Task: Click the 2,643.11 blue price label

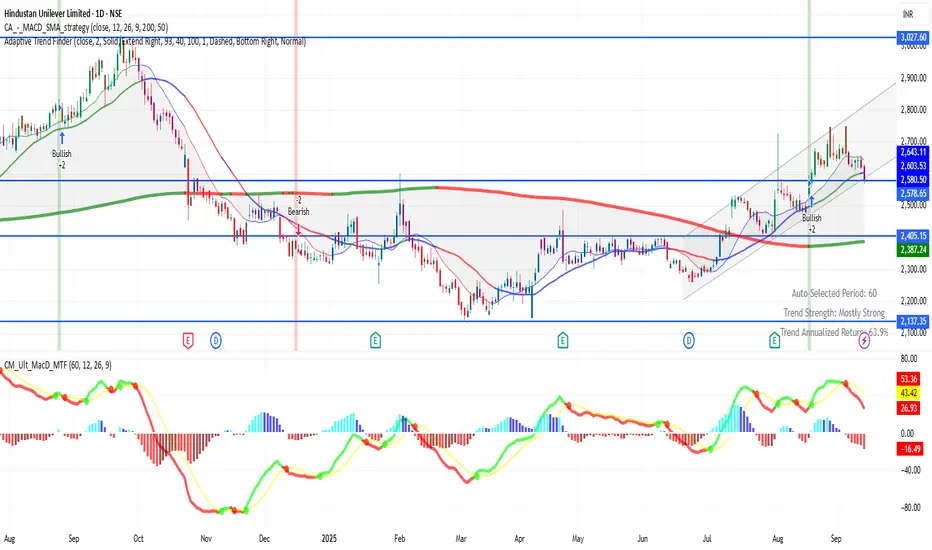Action: click(913, 152)
